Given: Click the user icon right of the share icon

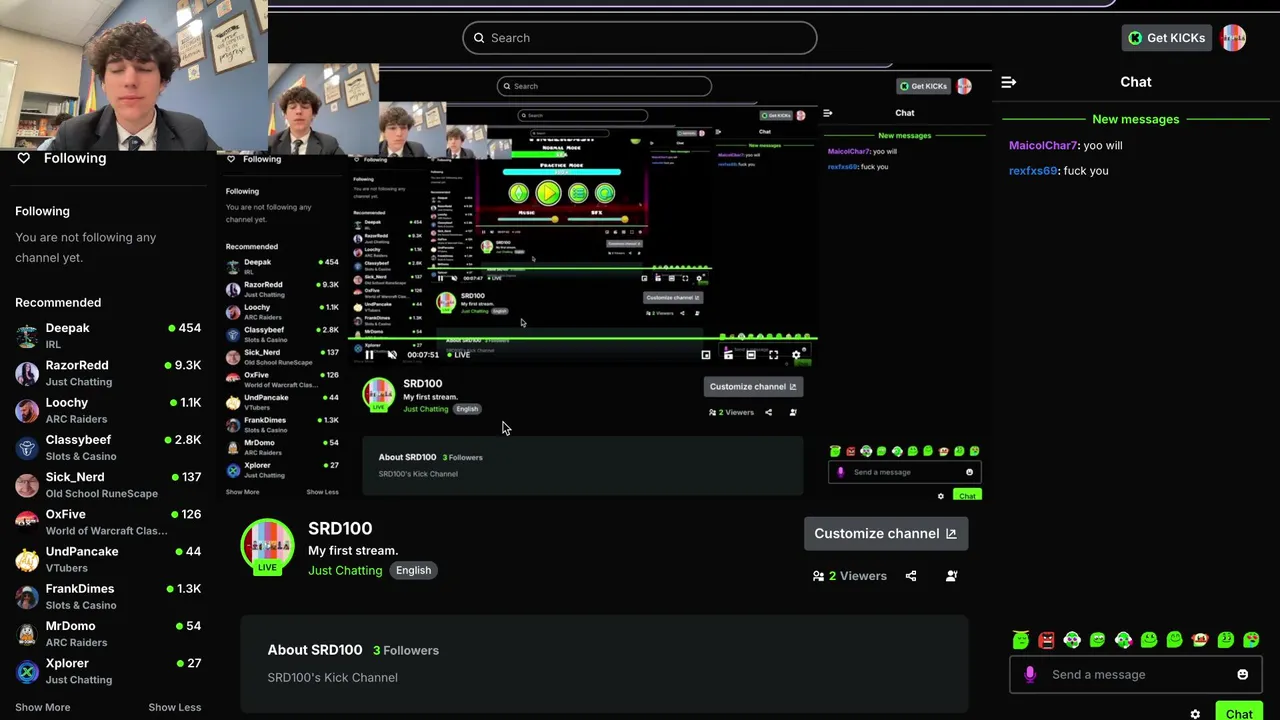Looking at the screenshot, I should pyautogui.click(x=951, y=576).
